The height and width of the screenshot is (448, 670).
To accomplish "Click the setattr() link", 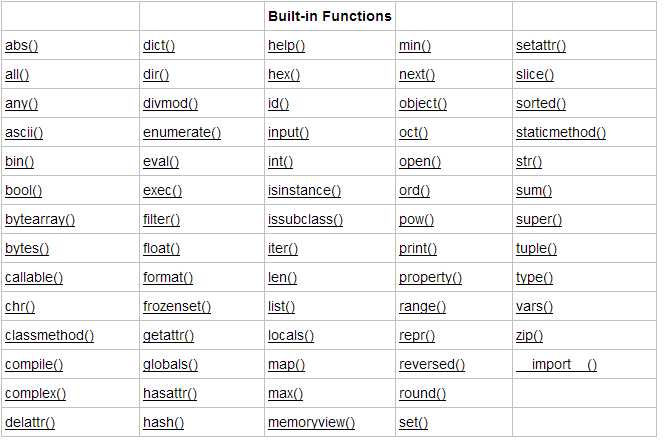I will [541, 46].
